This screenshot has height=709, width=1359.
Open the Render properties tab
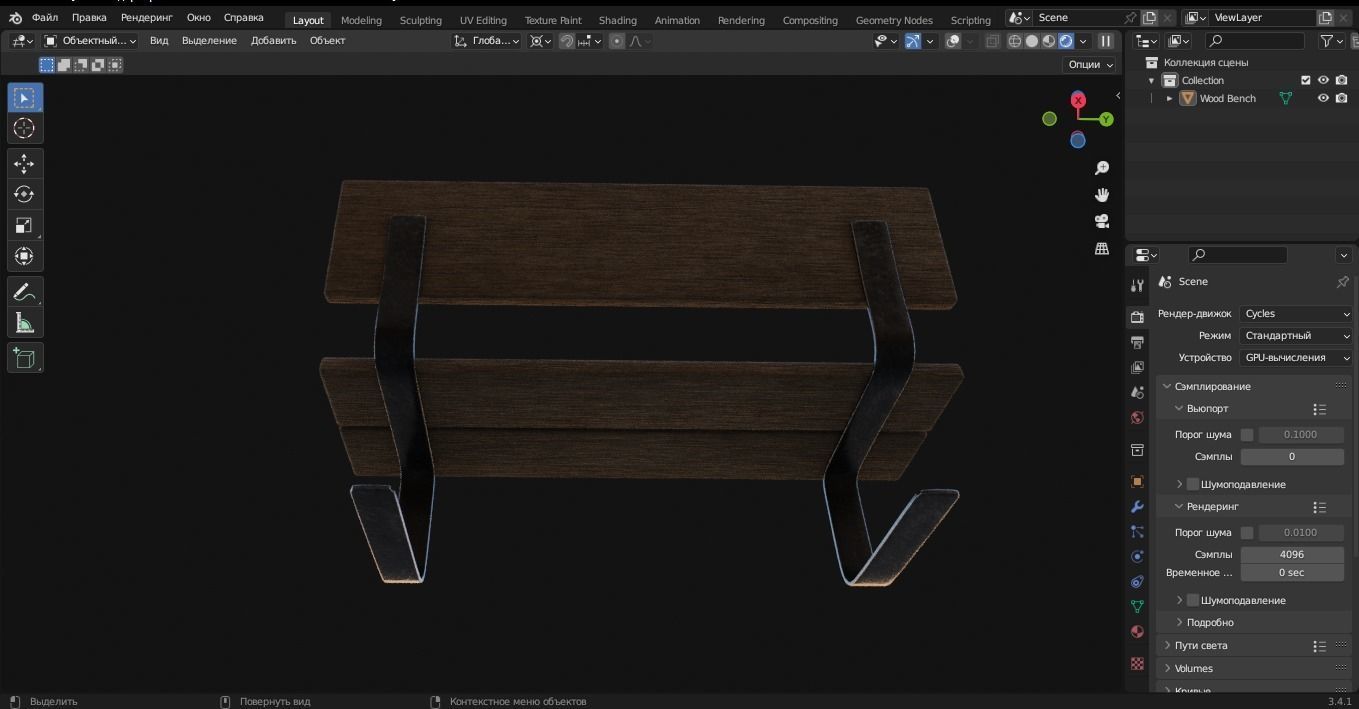click(1137, 317)
